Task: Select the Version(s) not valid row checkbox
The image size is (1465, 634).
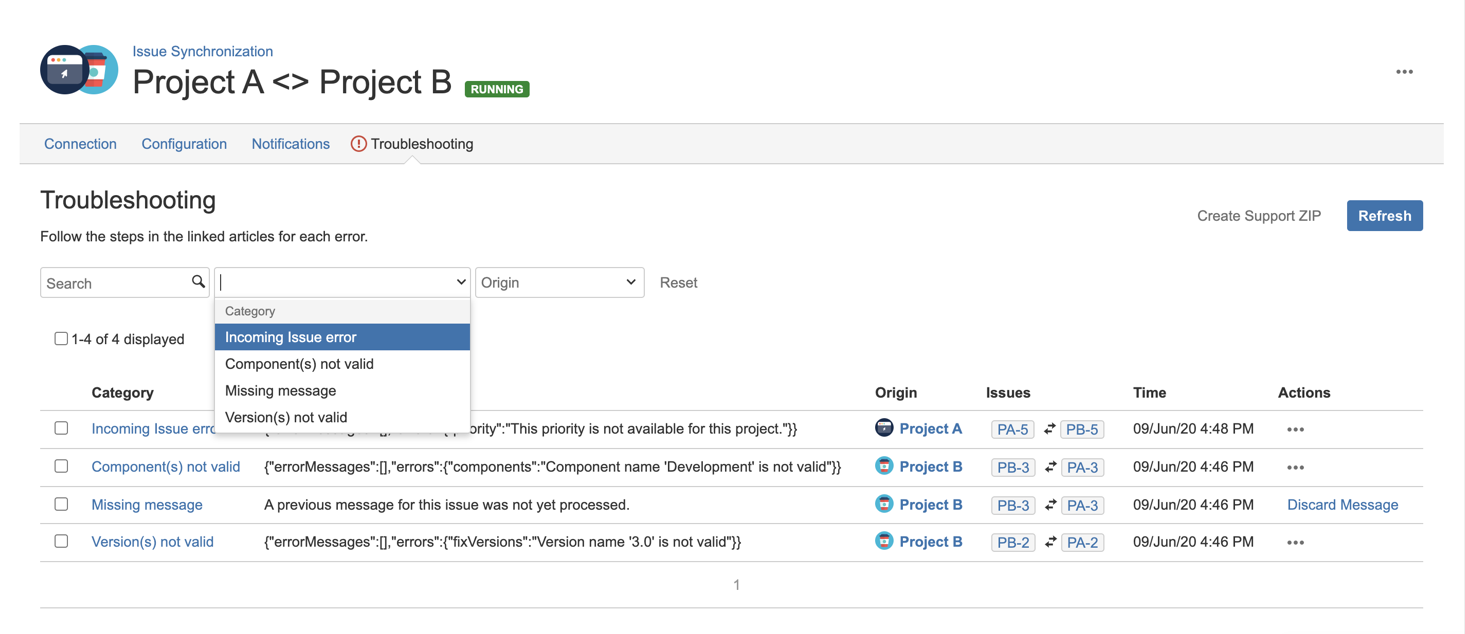Action: click(61, 541)
